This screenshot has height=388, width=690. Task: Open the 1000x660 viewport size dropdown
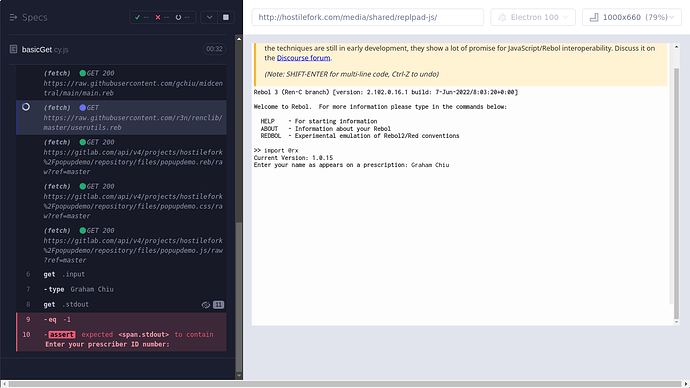(x=632, y=17)
